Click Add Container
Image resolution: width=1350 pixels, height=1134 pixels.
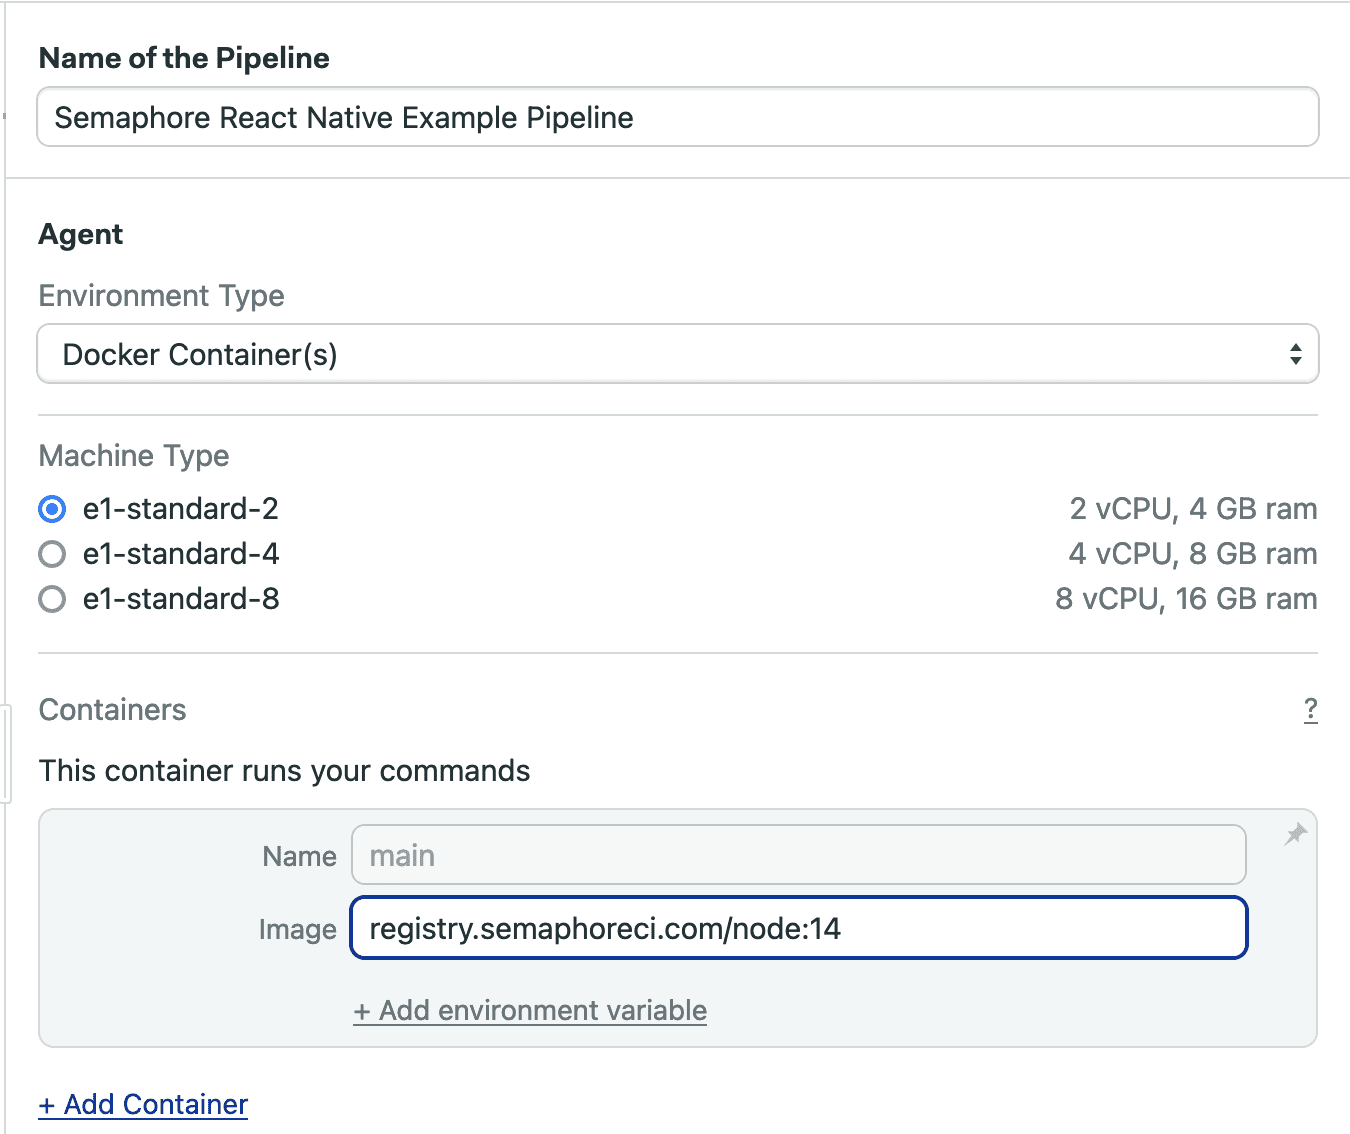[142, 1104]
